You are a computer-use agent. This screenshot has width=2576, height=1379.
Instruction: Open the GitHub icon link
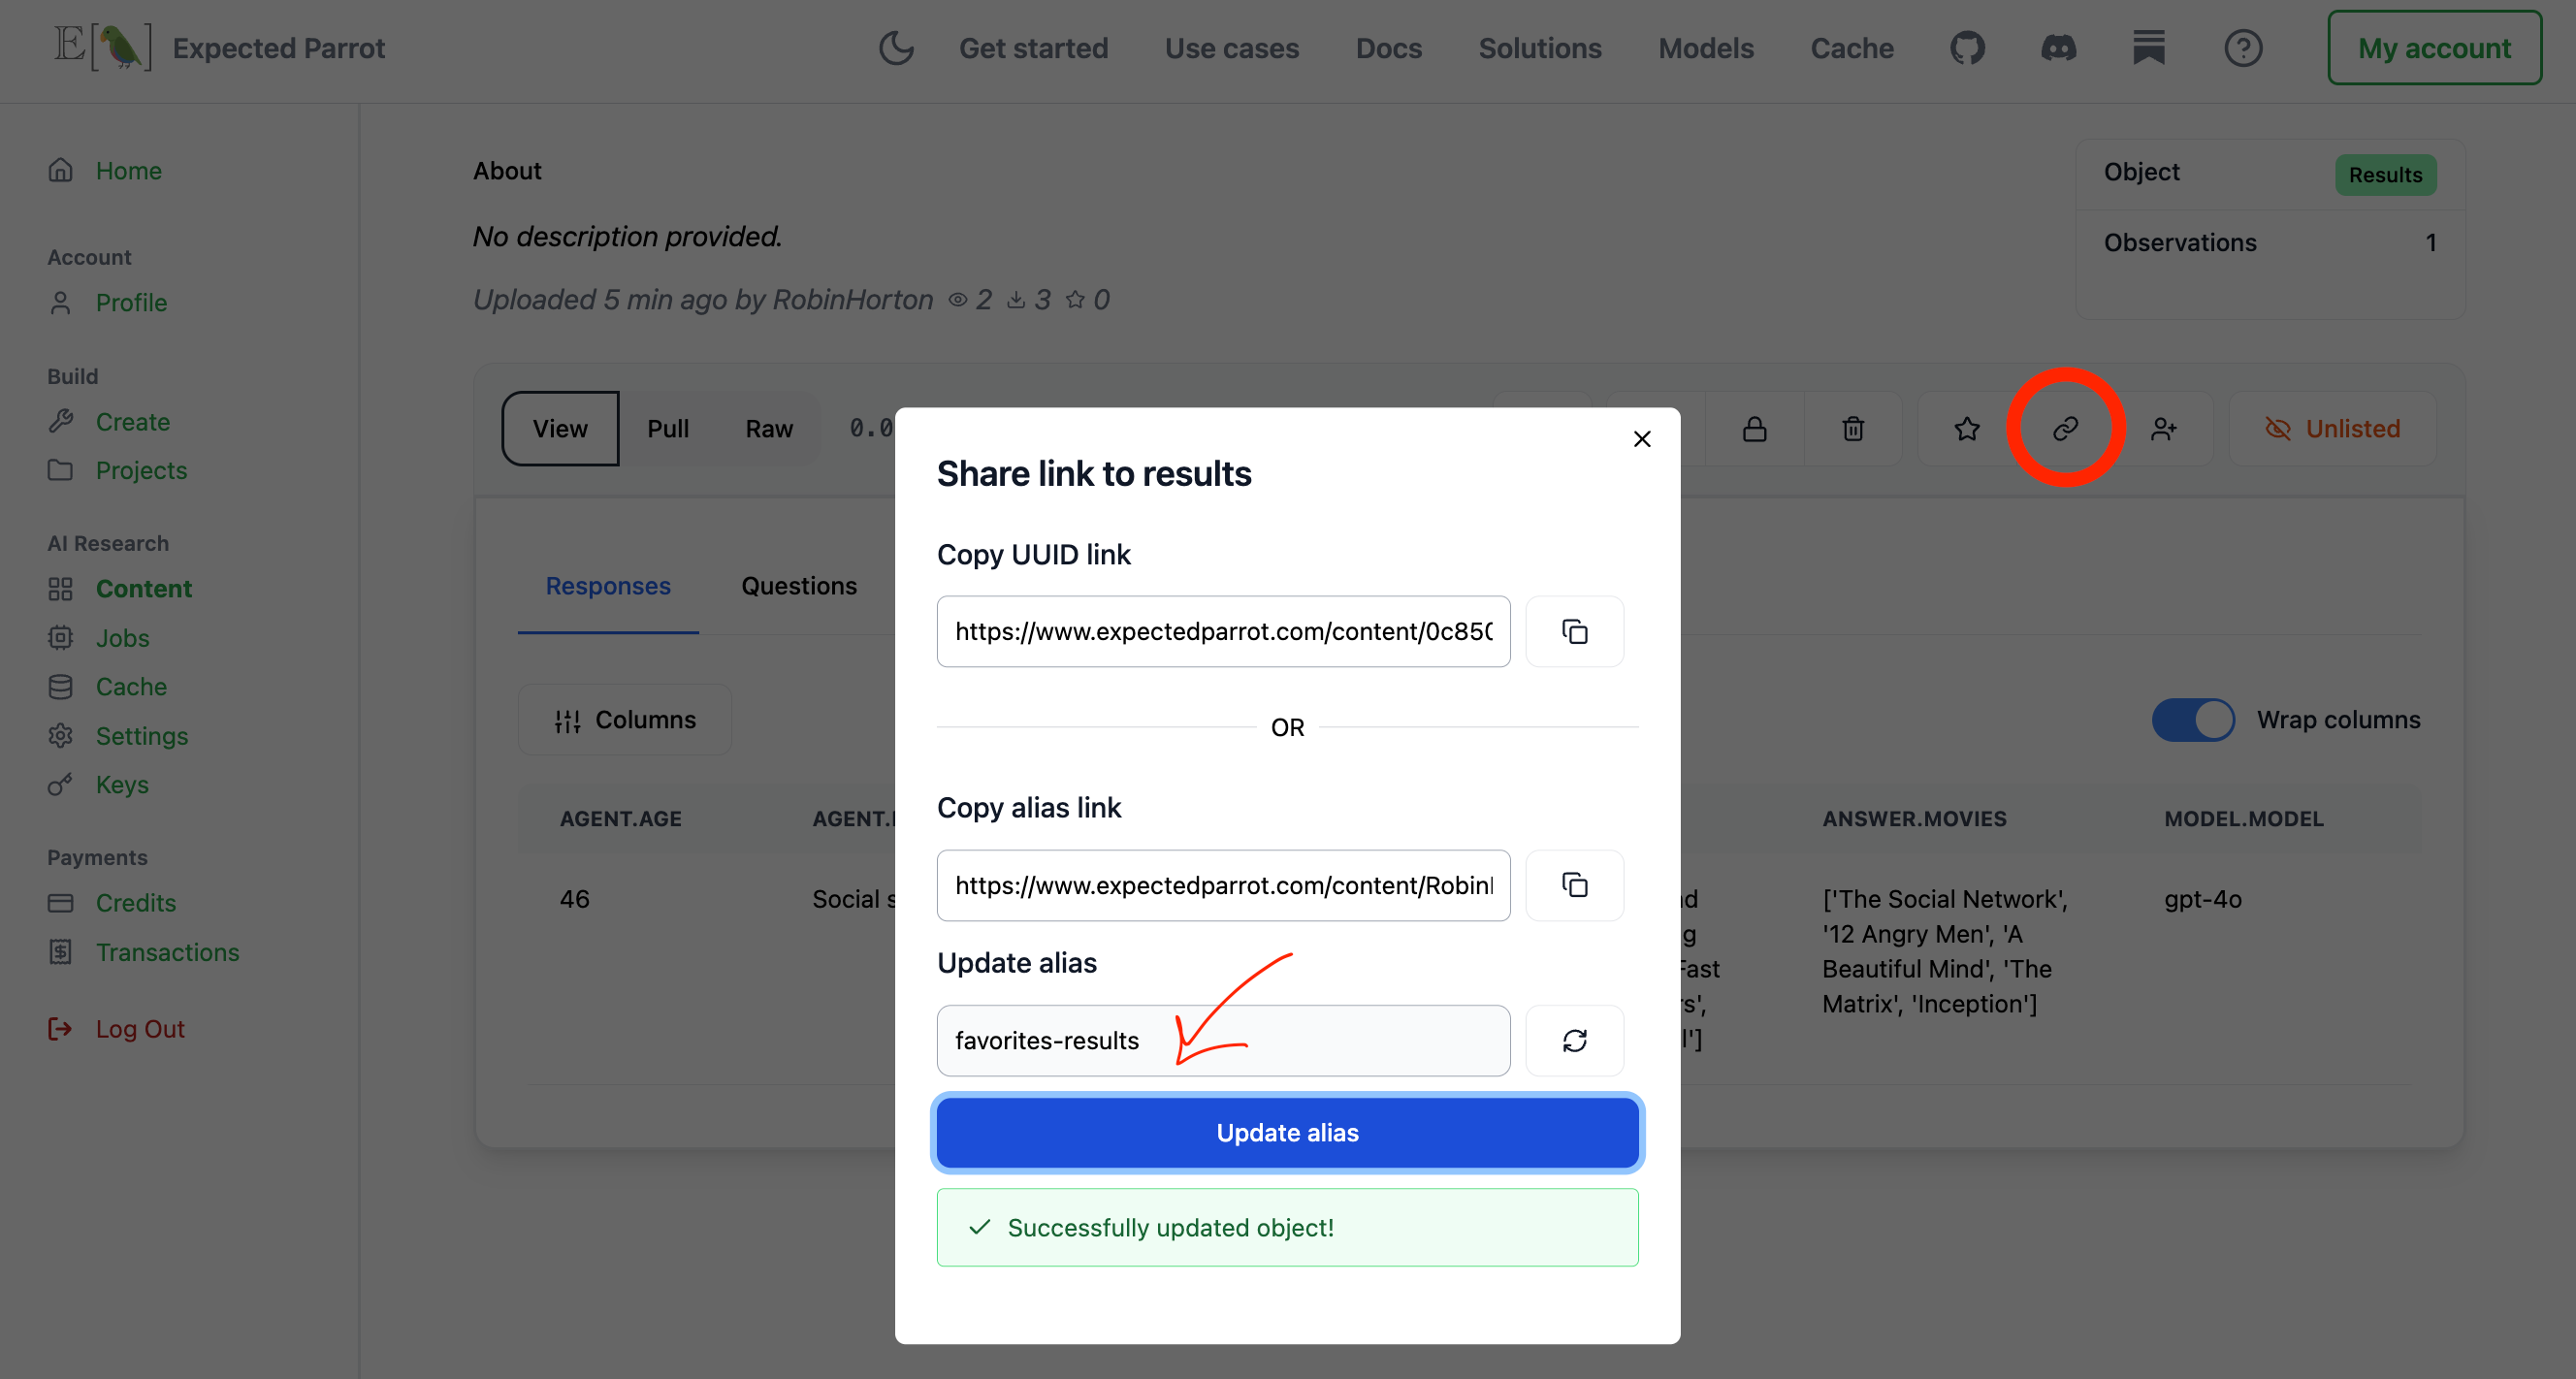tap(1967, 48)
